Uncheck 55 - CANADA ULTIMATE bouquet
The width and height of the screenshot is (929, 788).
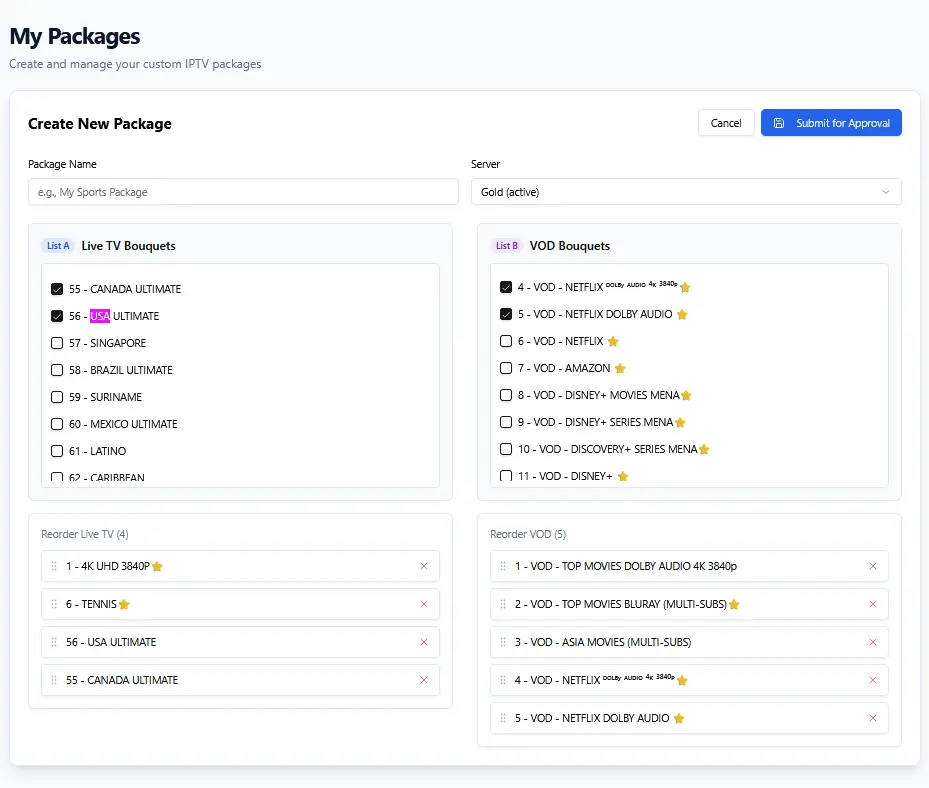click(57, 289)
